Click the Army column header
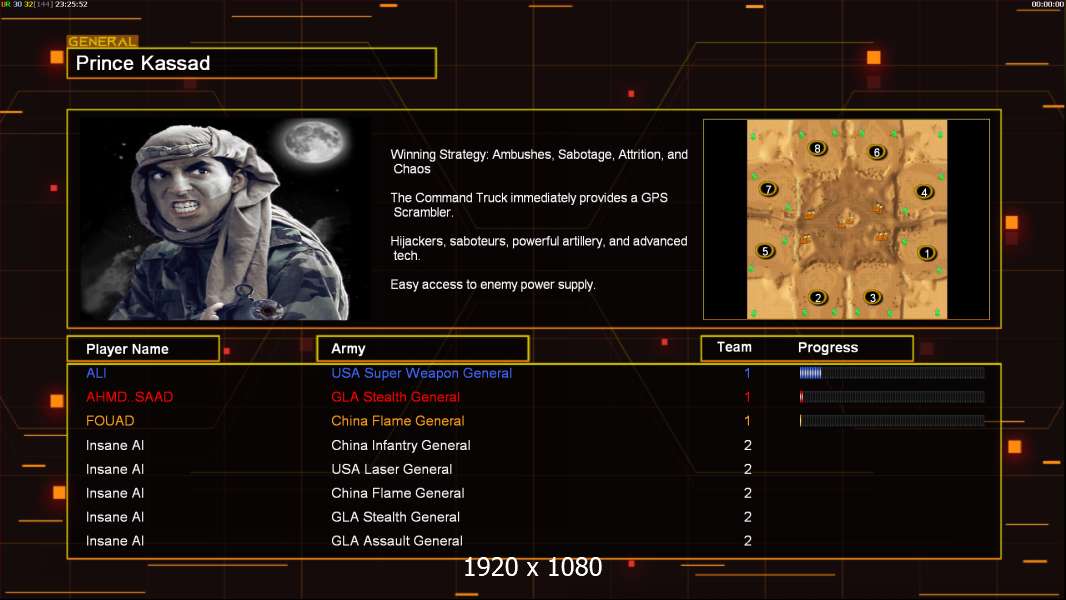This screenshot has height=600, width=1066. [x=423, y=349]
